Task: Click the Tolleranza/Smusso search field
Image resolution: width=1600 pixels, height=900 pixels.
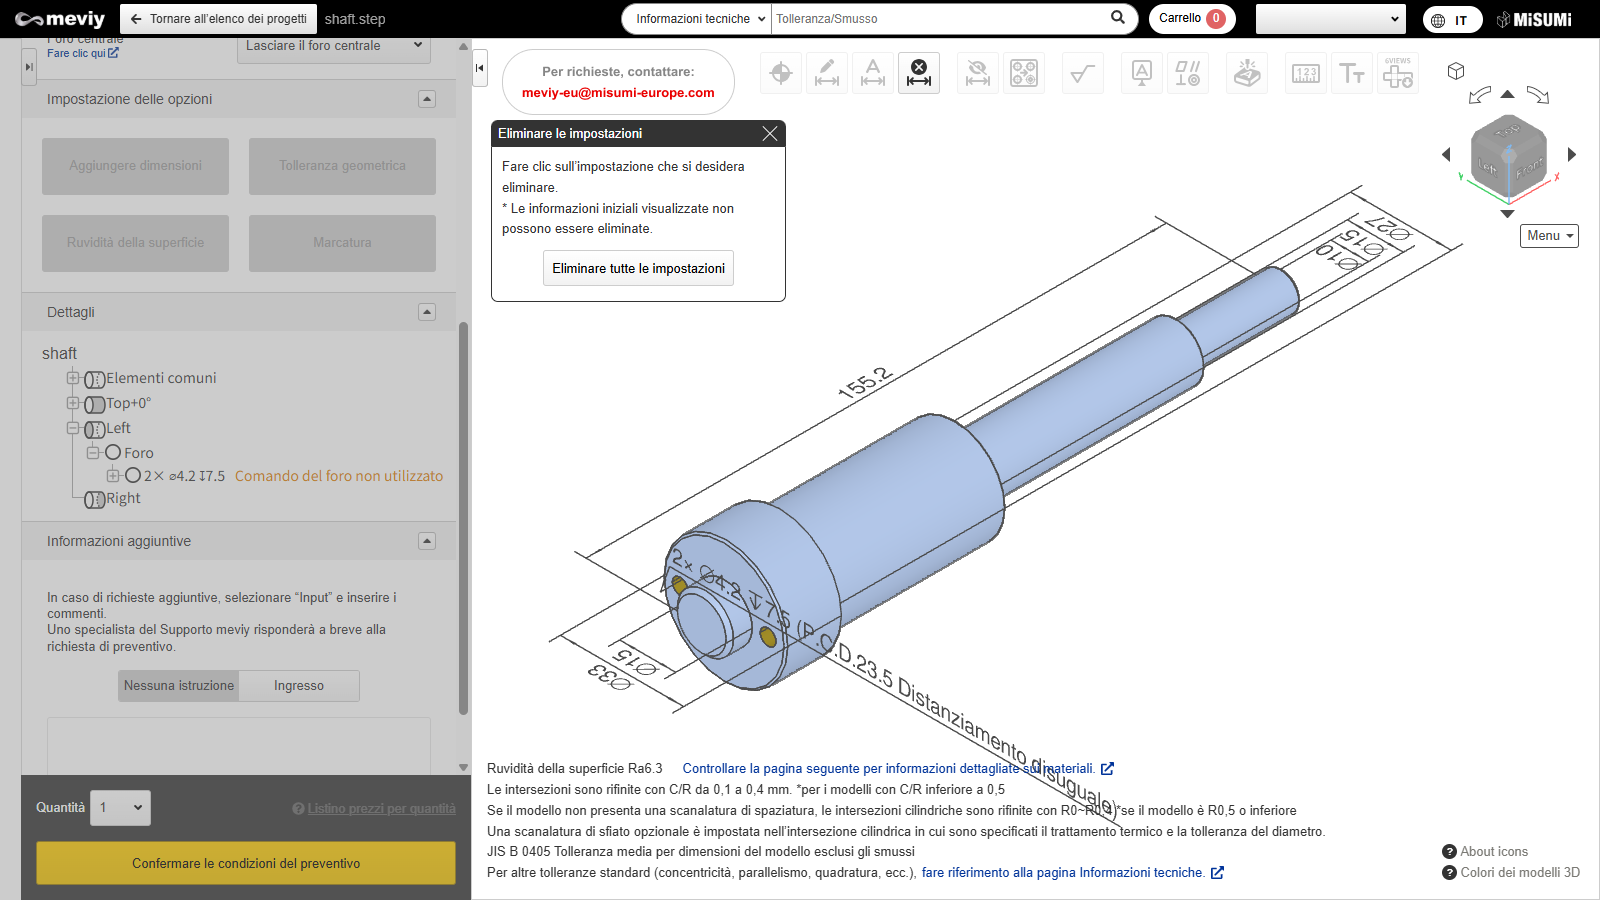Action: pyautogui.click(x=940, y=19)
